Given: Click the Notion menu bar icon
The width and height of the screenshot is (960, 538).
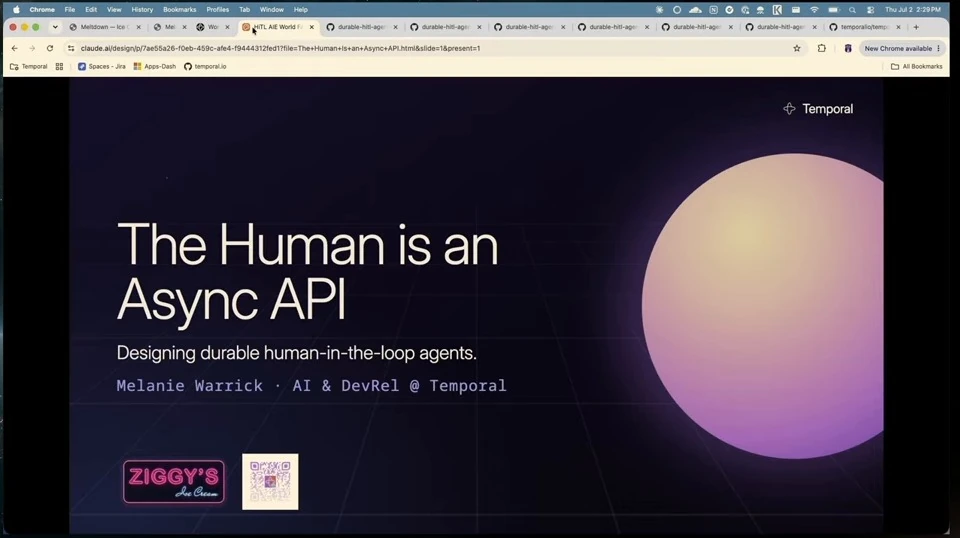Looking at the screenshot, I should (x=713, y=10).
